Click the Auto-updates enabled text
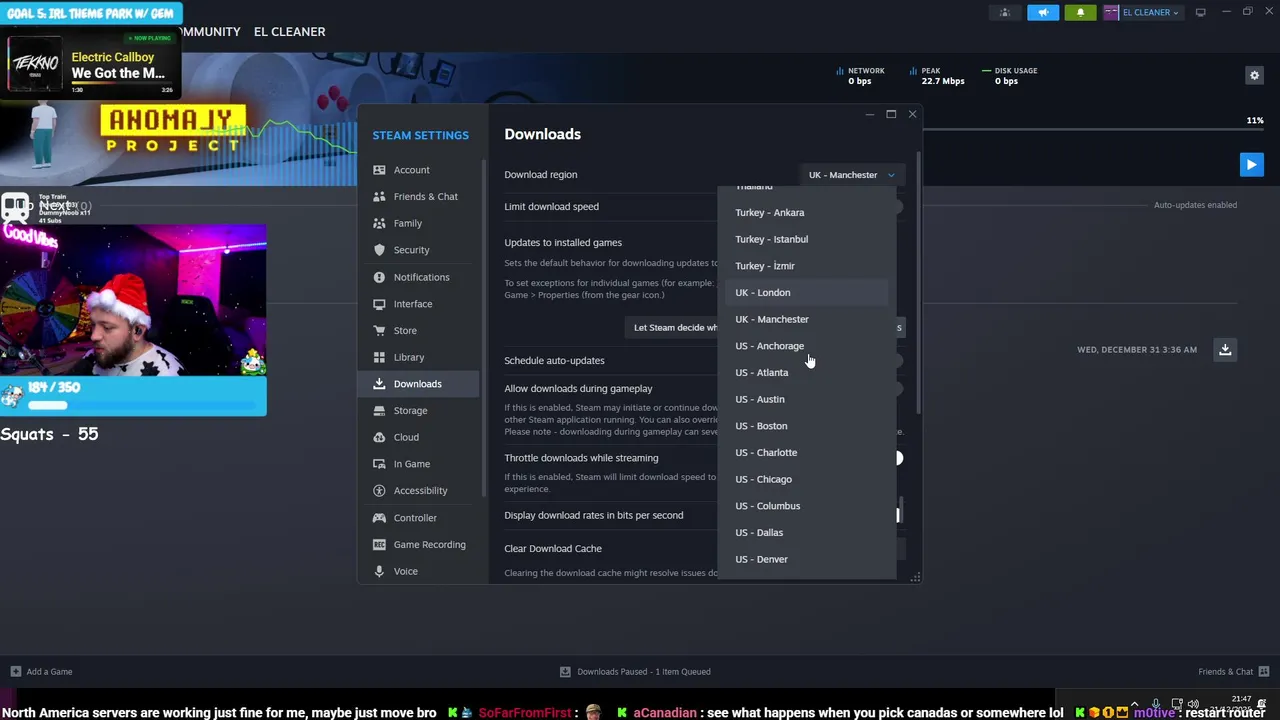The height and width of the screenshot is (720, 1280). (1195, 205)
